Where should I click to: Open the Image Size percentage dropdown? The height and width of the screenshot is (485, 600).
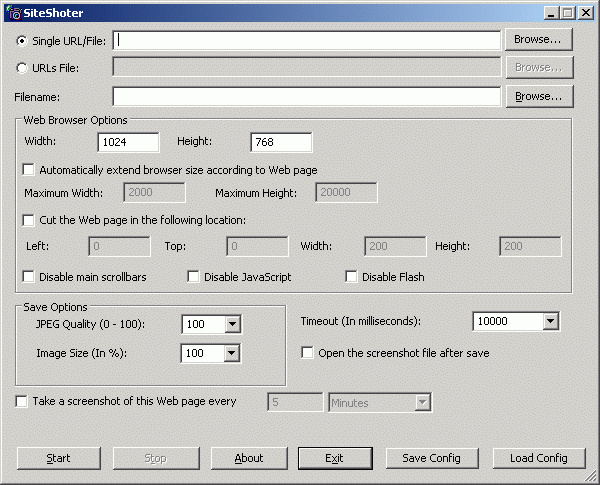(x=232, y=353)
